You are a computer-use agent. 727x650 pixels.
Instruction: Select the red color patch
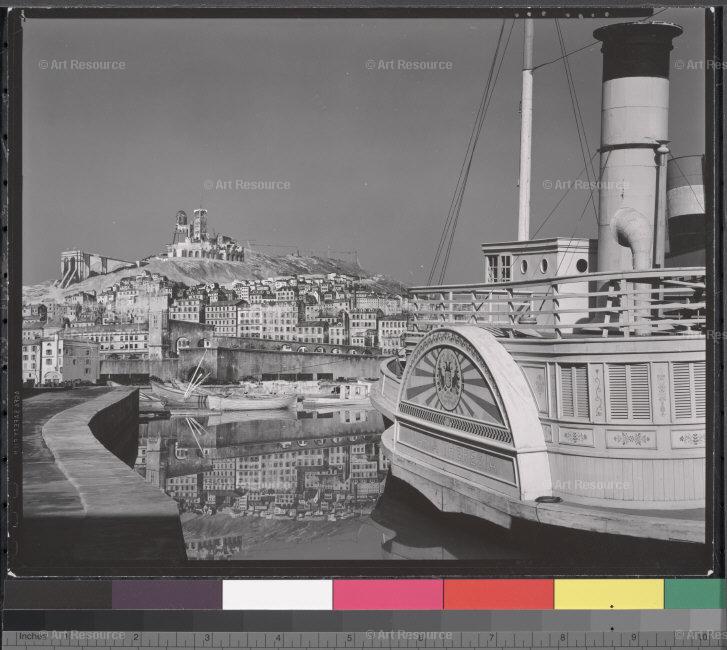pos(498,594)
